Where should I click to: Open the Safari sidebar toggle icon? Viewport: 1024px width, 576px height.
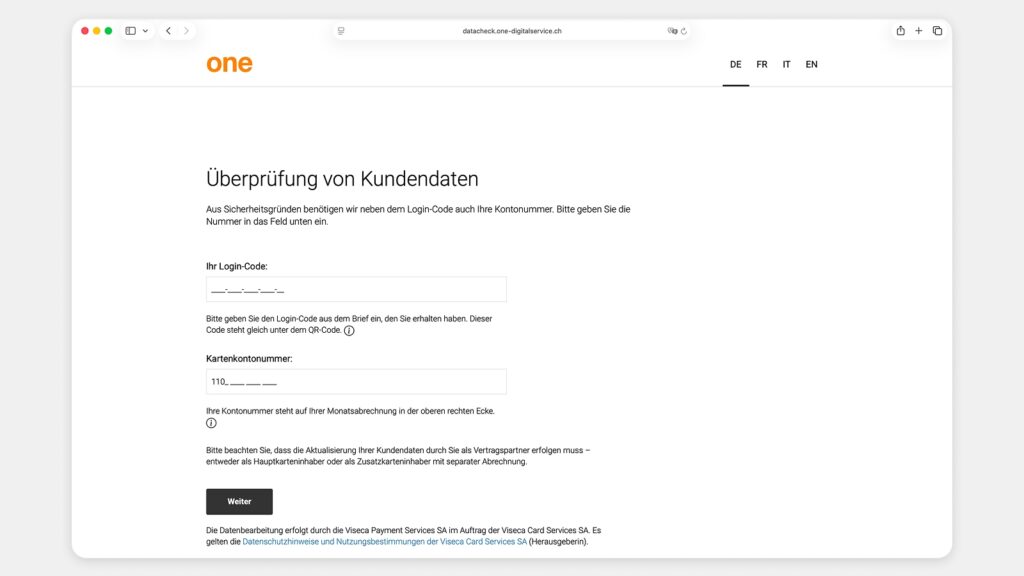[131, 31]
